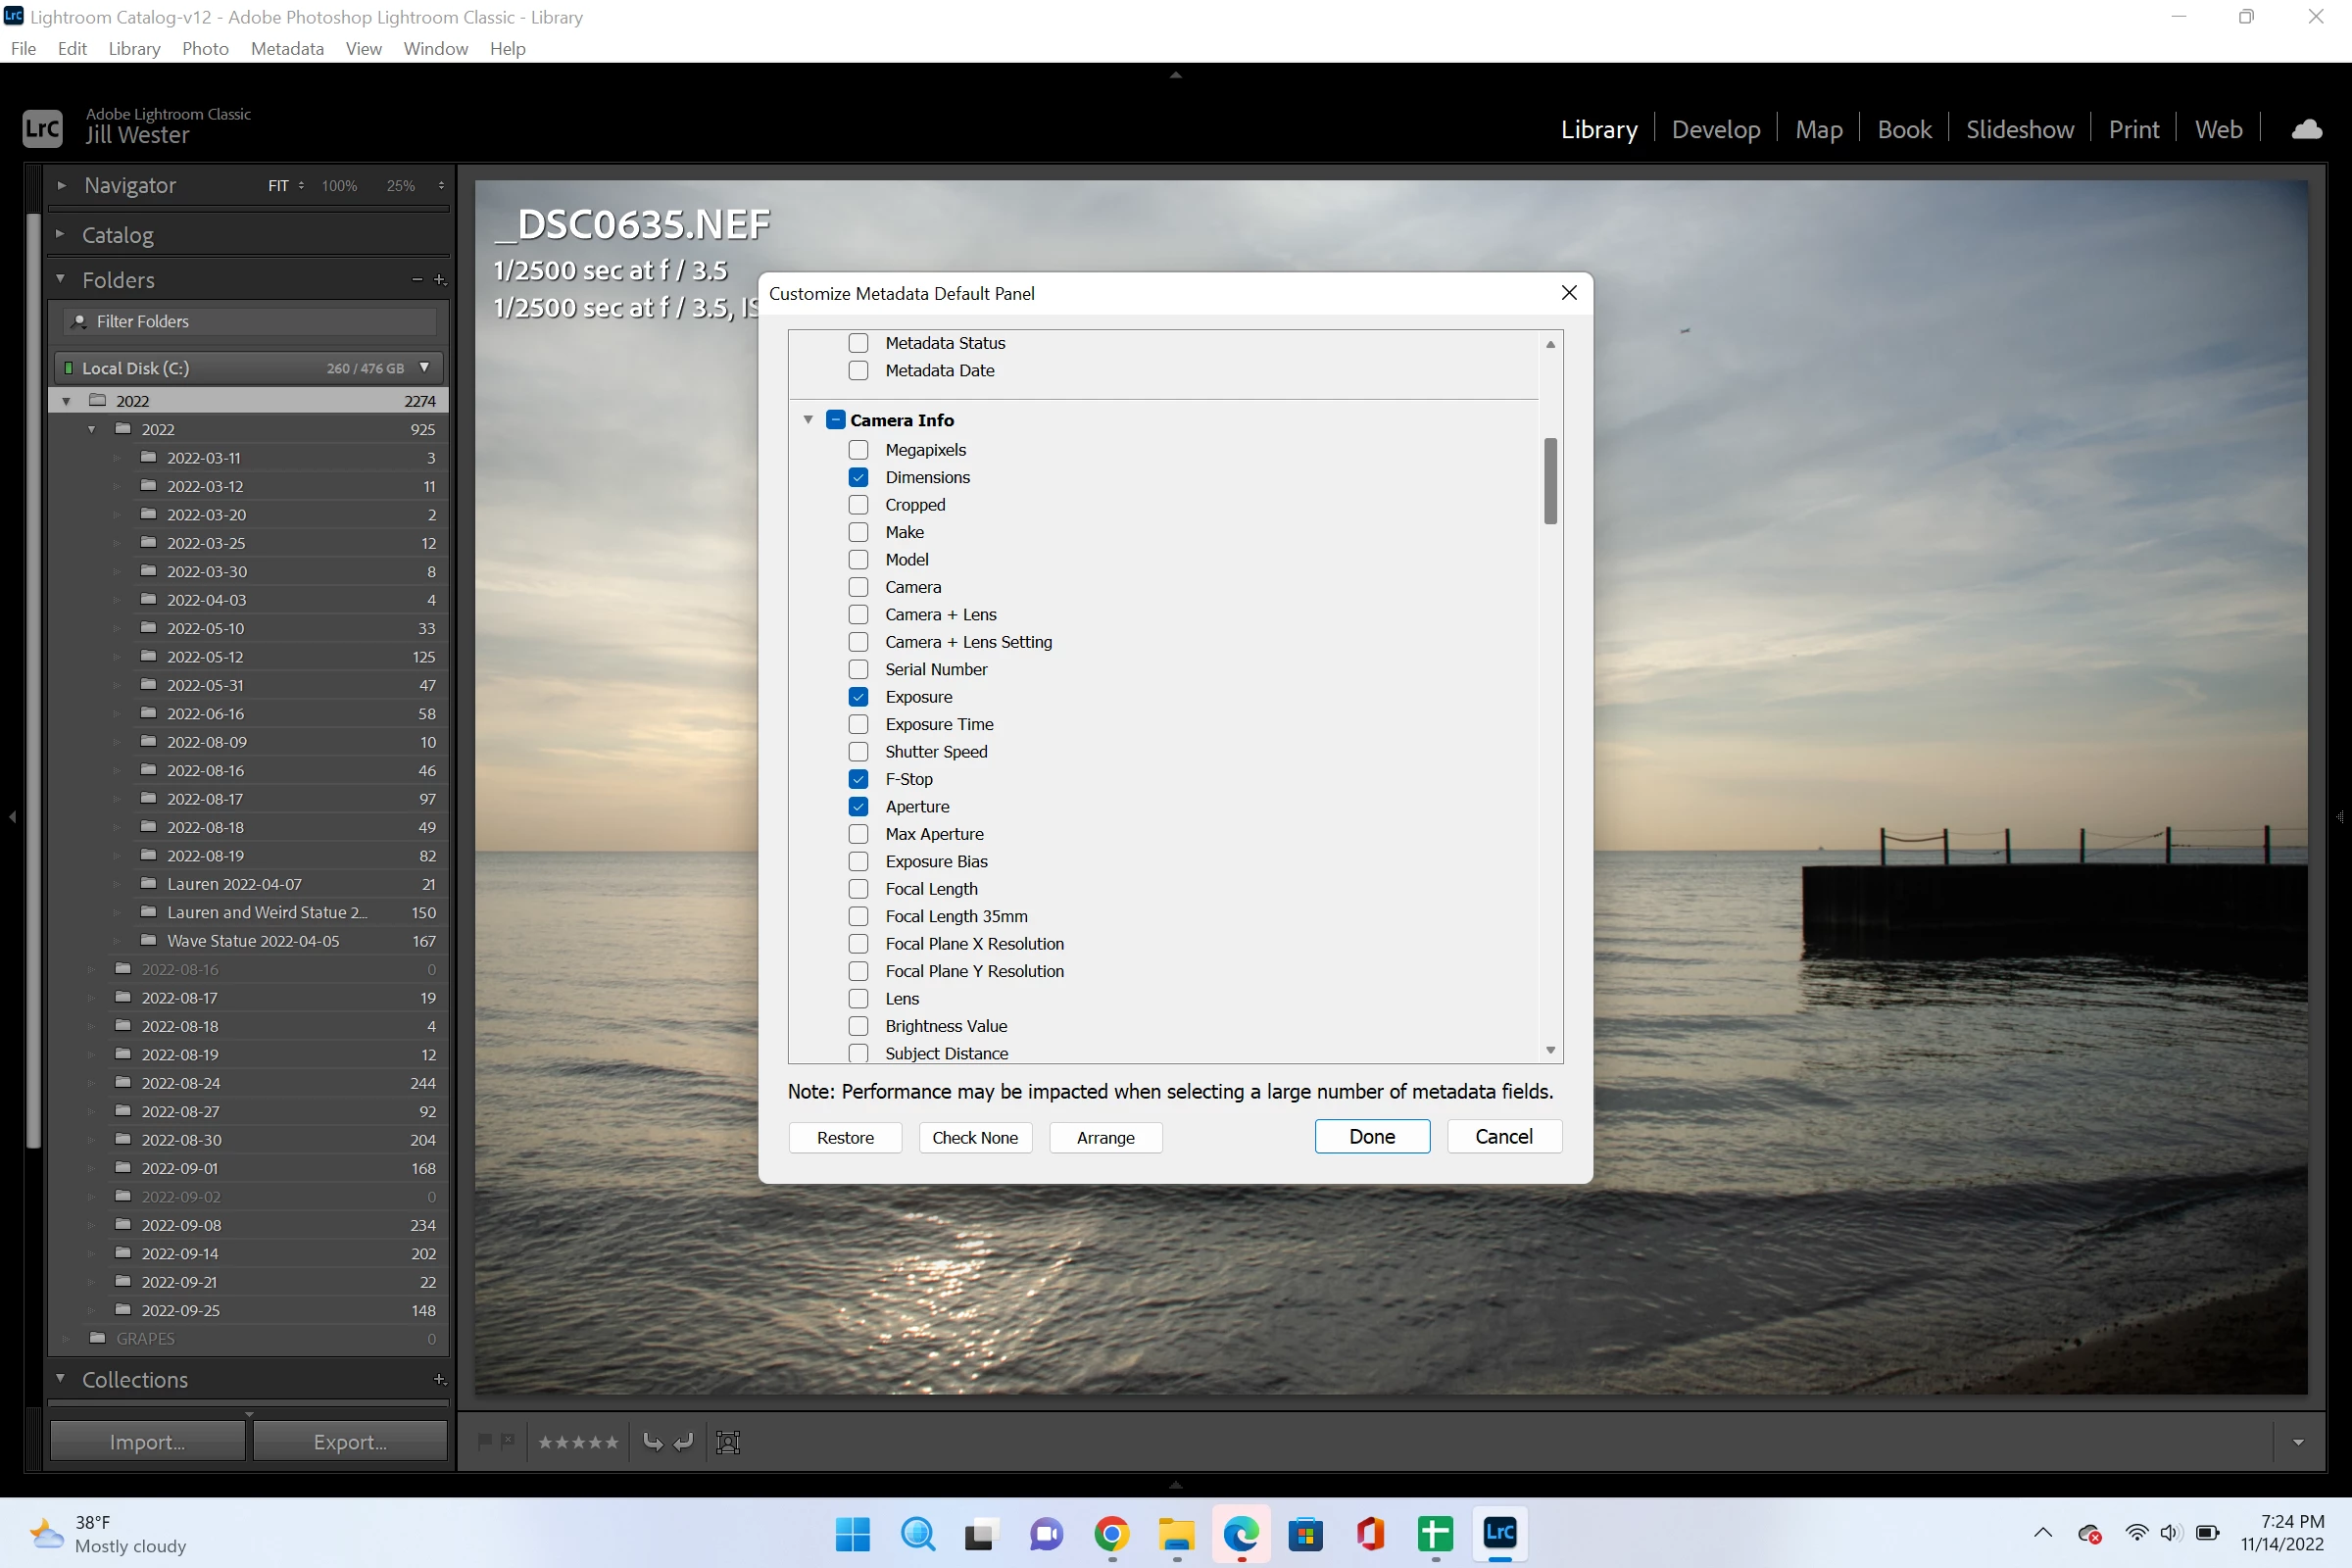This screenshot has width=2352, height=1568.
Task: Click the add new collection plus icon
Action: tap(439, 1379)
